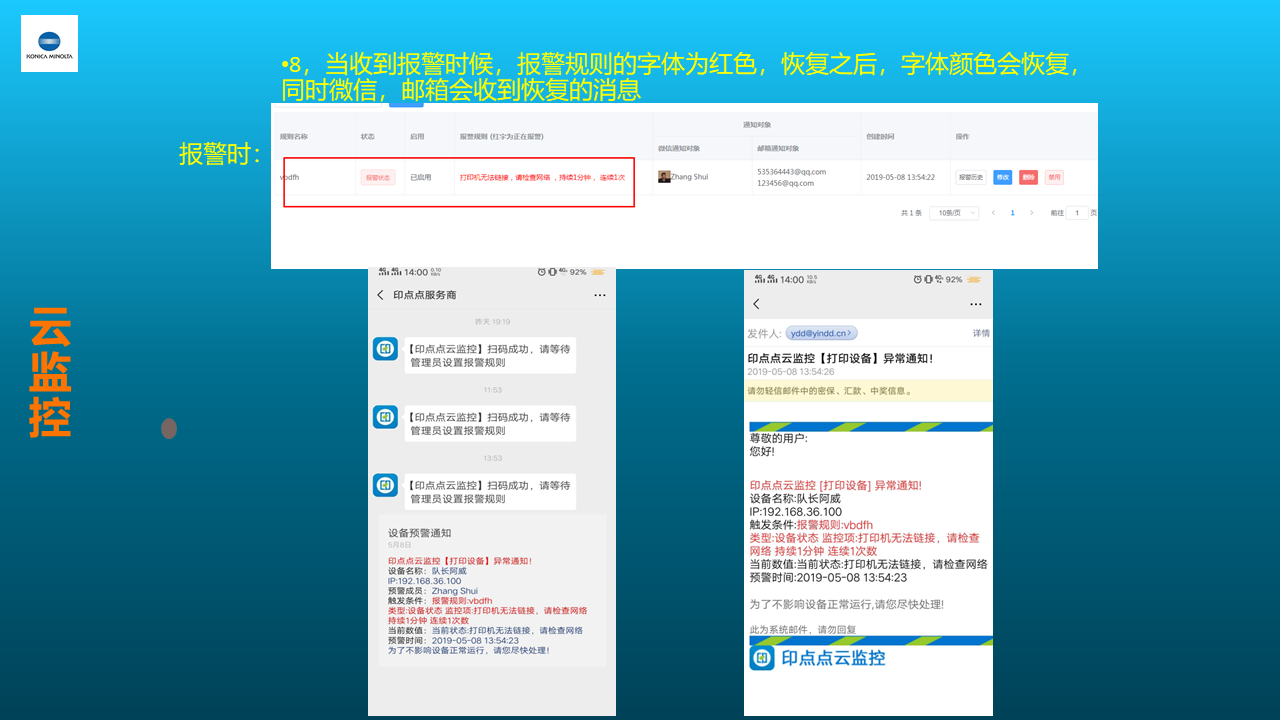1280x720 pixels.
Task: Open the 详情 details link in email
Action: pos(981,333)
